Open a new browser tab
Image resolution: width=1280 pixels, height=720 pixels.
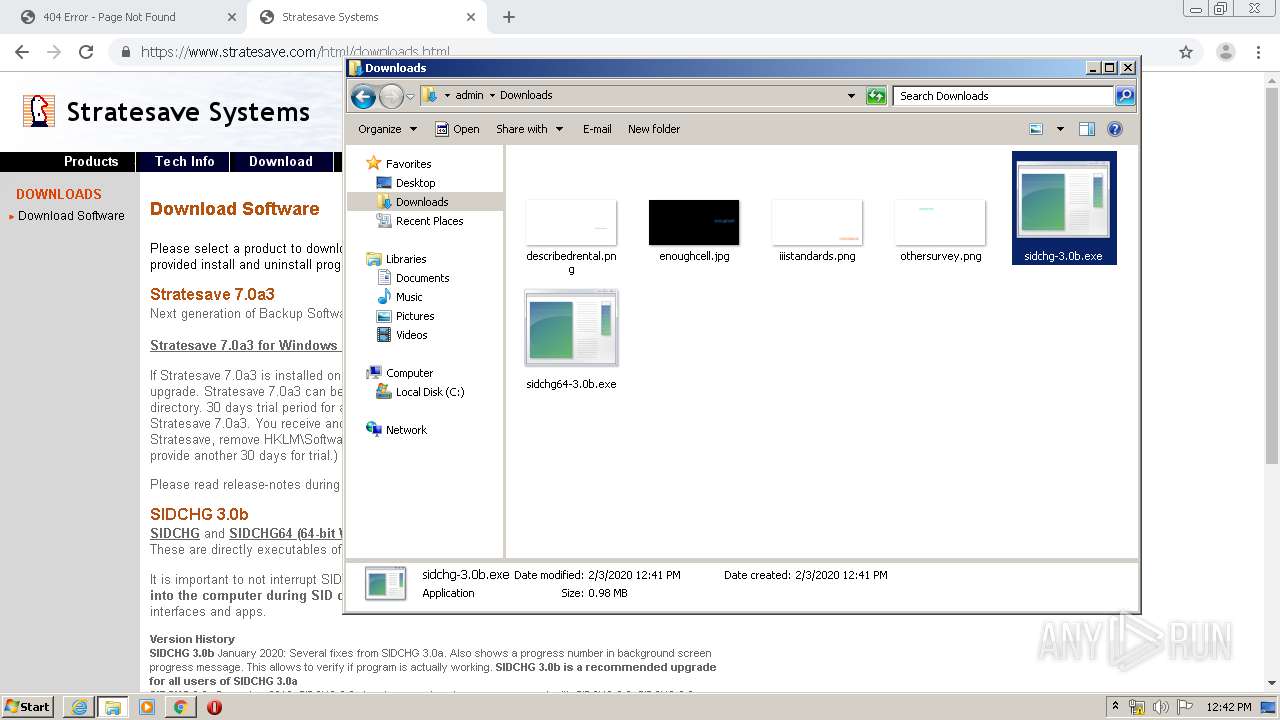point(509,17)
